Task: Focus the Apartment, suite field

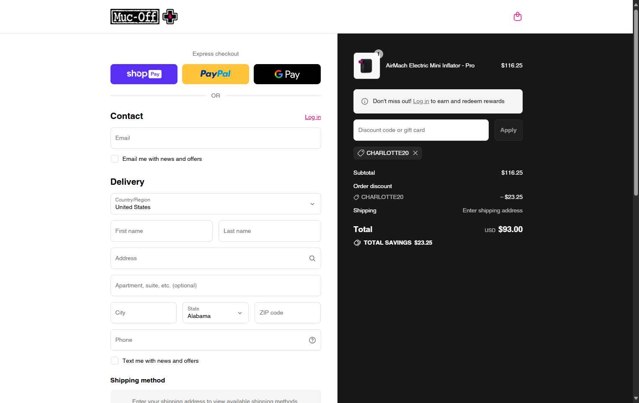Action: pyautogui.click(x=216, y=286)
